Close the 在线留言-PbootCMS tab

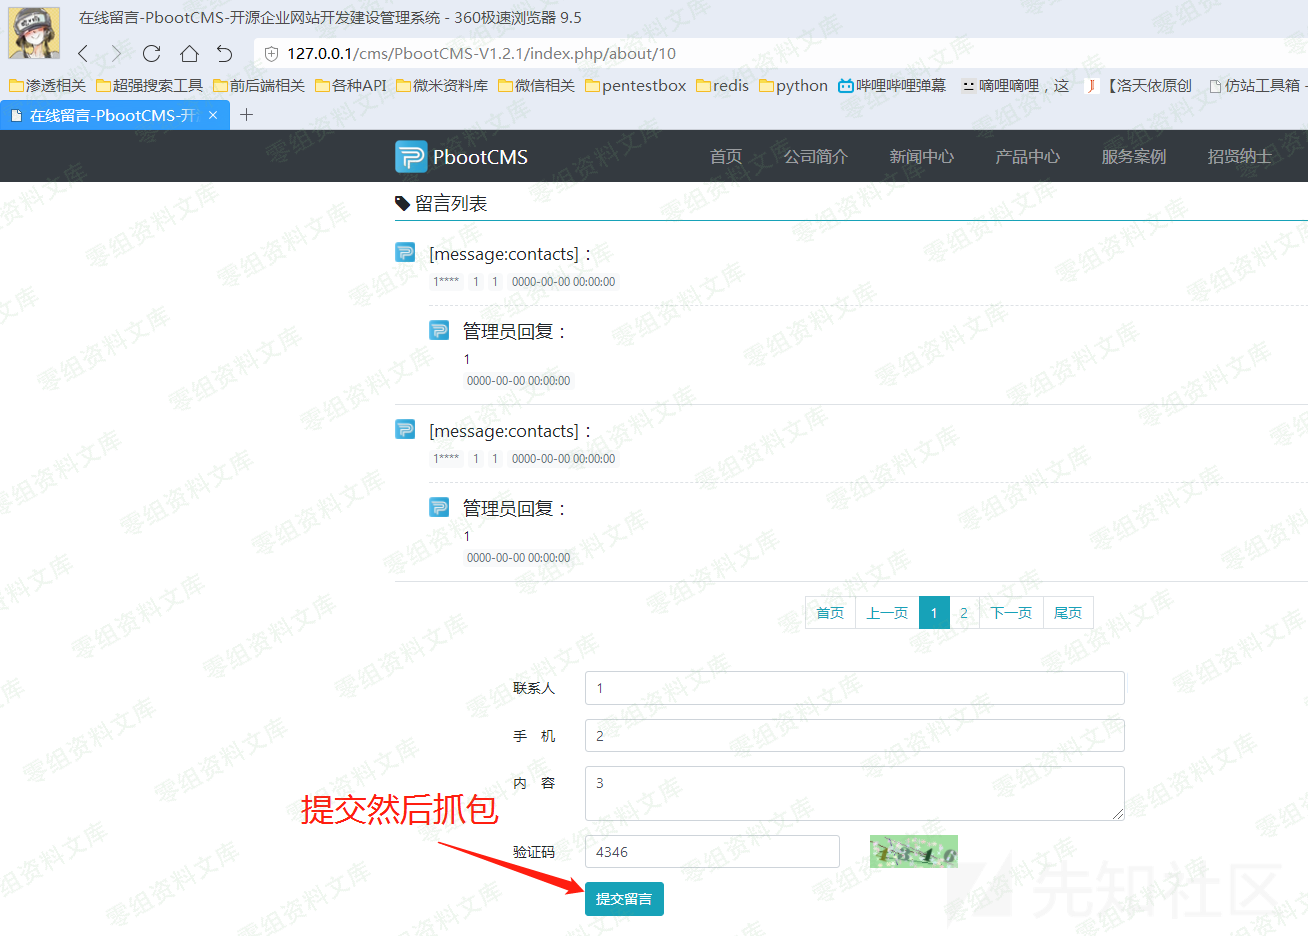coord(213,115)
